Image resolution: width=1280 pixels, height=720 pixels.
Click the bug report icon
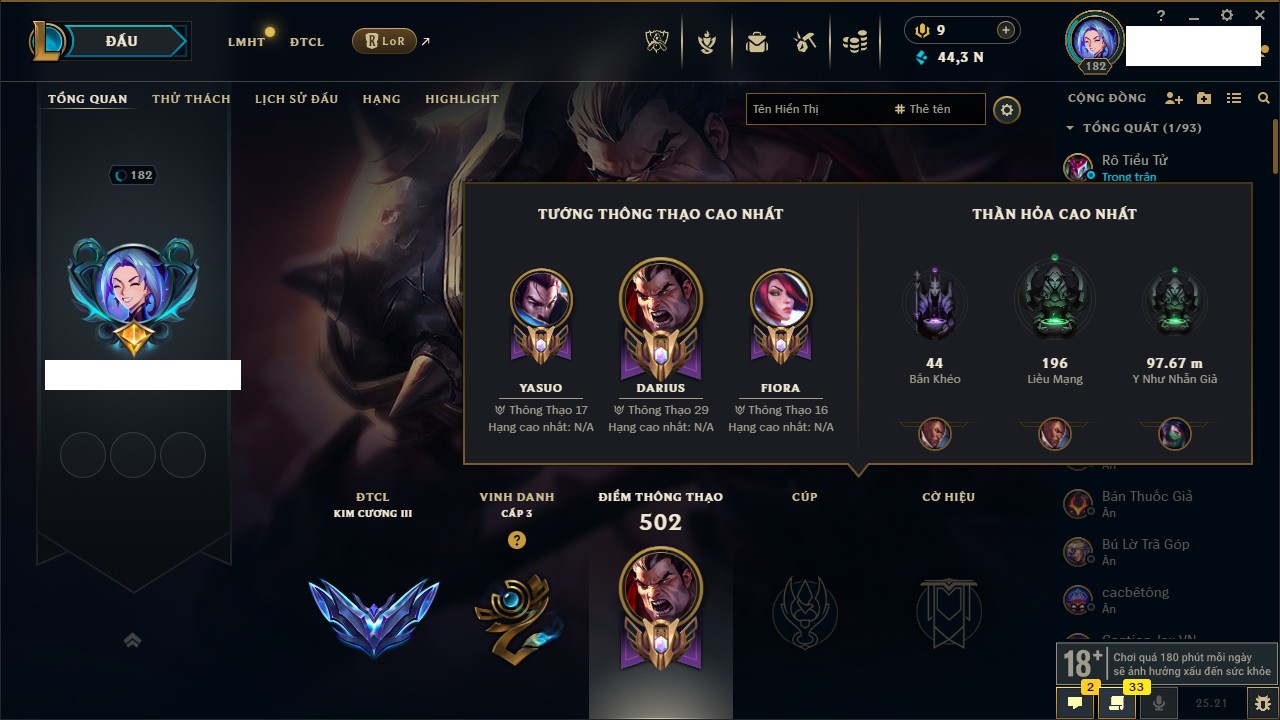(1262, 703)
